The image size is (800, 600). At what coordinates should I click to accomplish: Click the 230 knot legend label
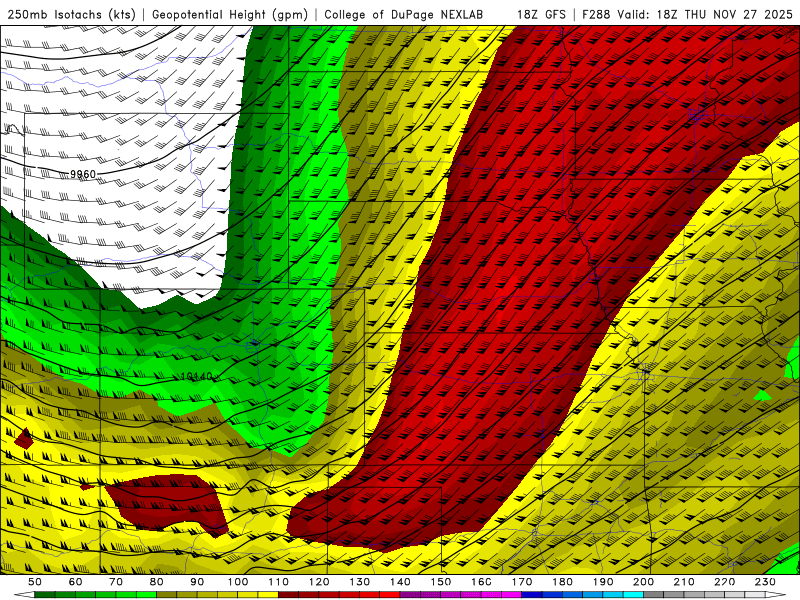(765, 582)
